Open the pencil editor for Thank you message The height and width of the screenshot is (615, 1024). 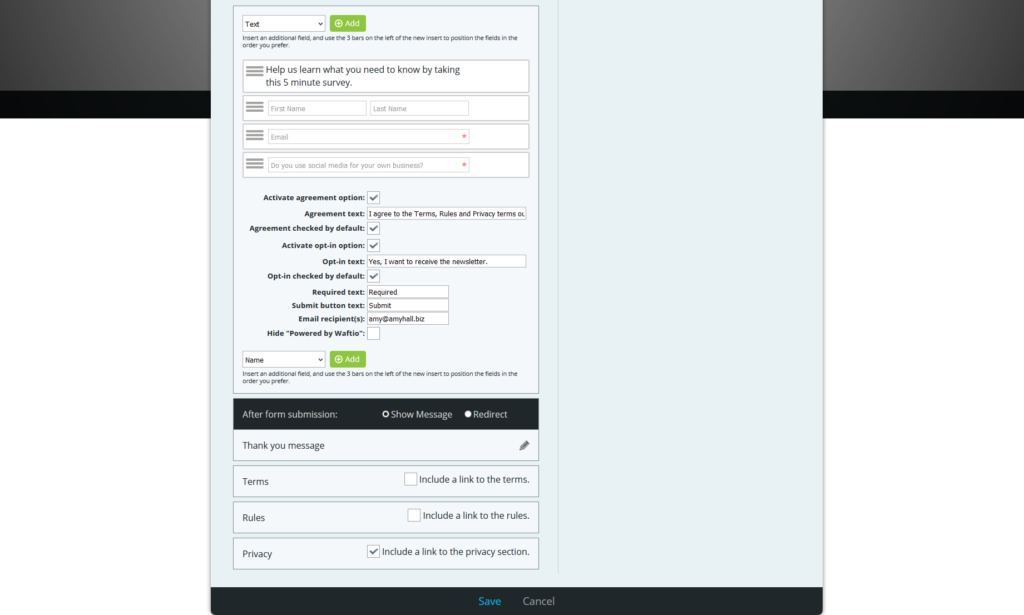click(524, 445)
